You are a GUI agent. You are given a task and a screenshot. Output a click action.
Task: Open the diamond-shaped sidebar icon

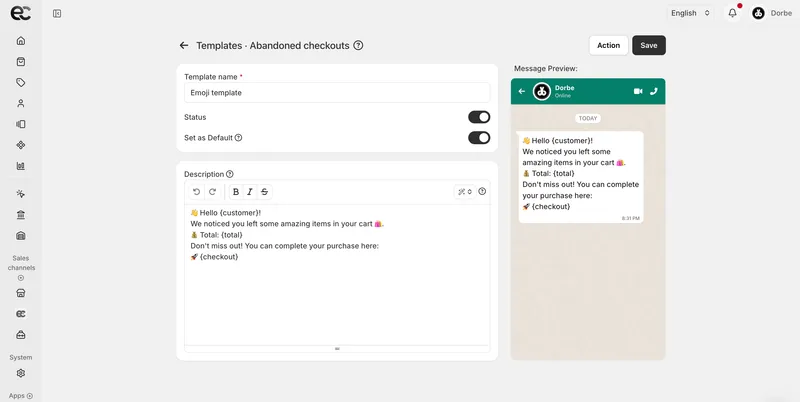pos(20,145)
